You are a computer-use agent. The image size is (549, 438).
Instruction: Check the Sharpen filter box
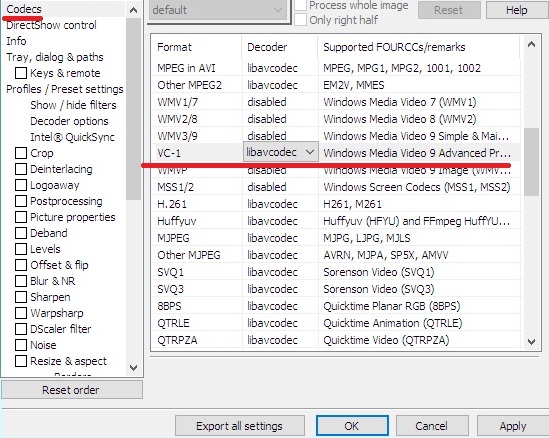click(x=21, y=297)
